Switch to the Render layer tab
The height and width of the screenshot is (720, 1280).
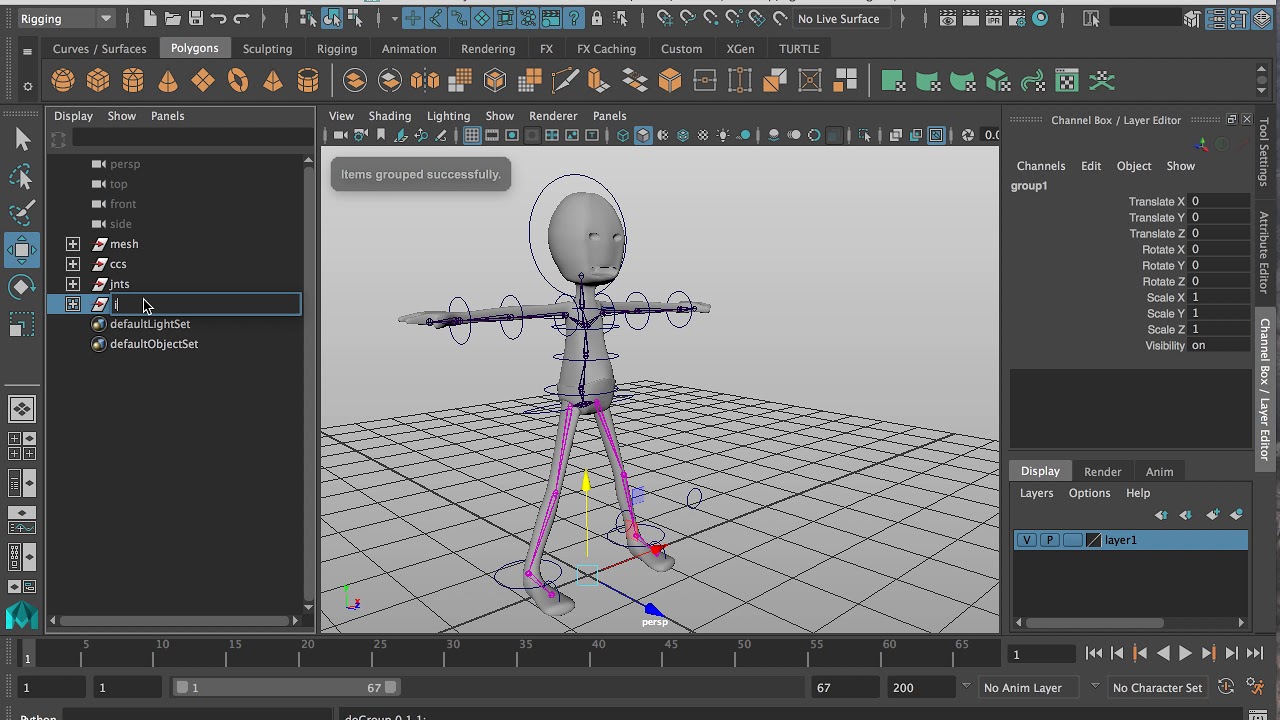pos(1102,471)
